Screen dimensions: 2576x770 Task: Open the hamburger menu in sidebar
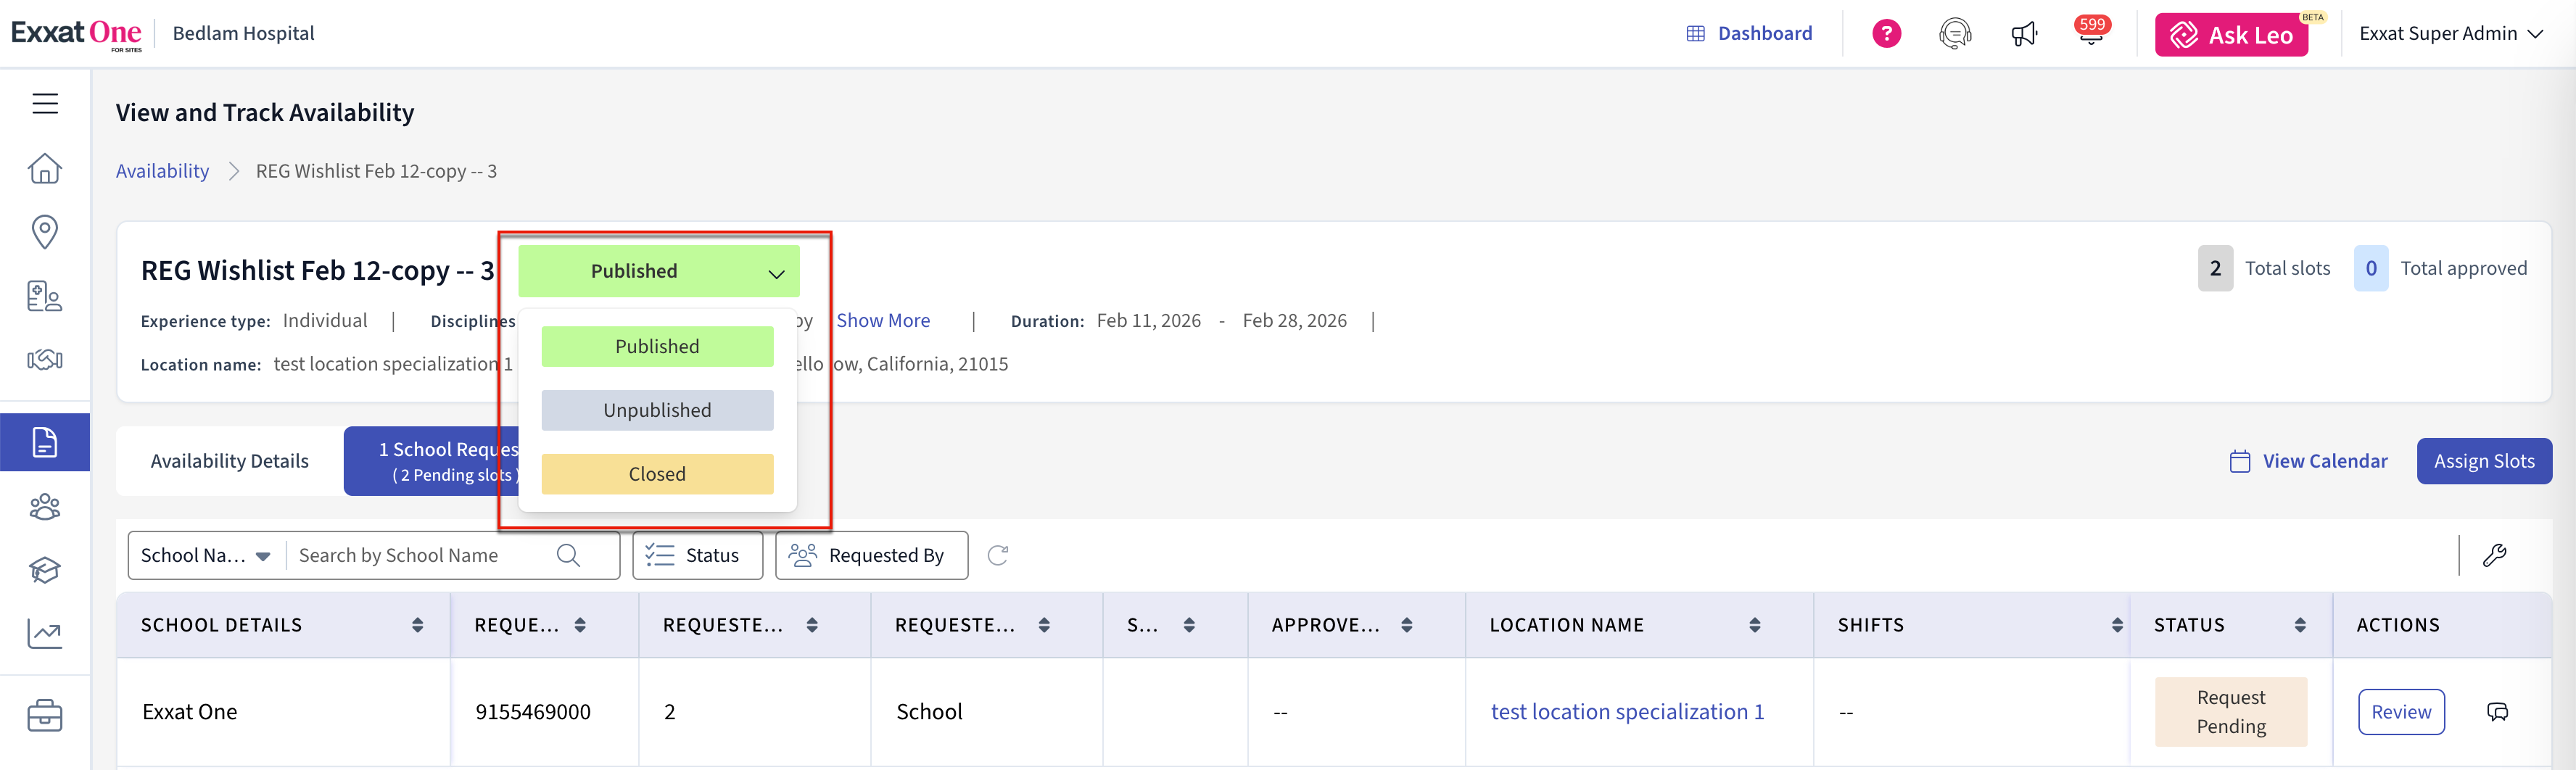[x=45, y=103]
